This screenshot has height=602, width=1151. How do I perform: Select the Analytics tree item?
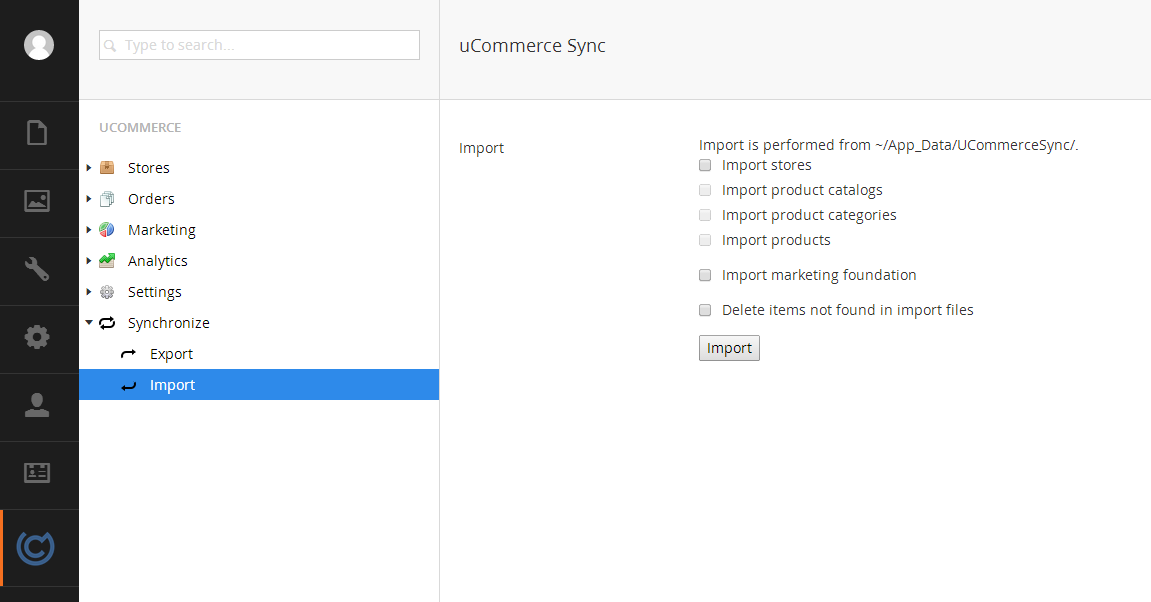tap(157, 261)
